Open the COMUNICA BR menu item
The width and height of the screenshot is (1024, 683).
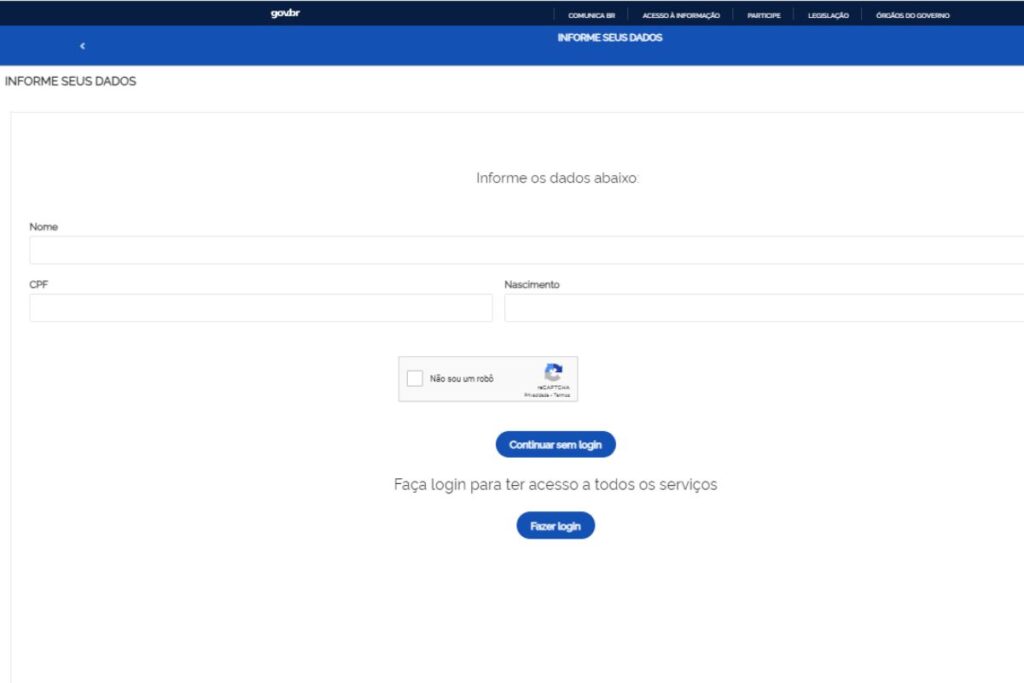click(591, 15)
